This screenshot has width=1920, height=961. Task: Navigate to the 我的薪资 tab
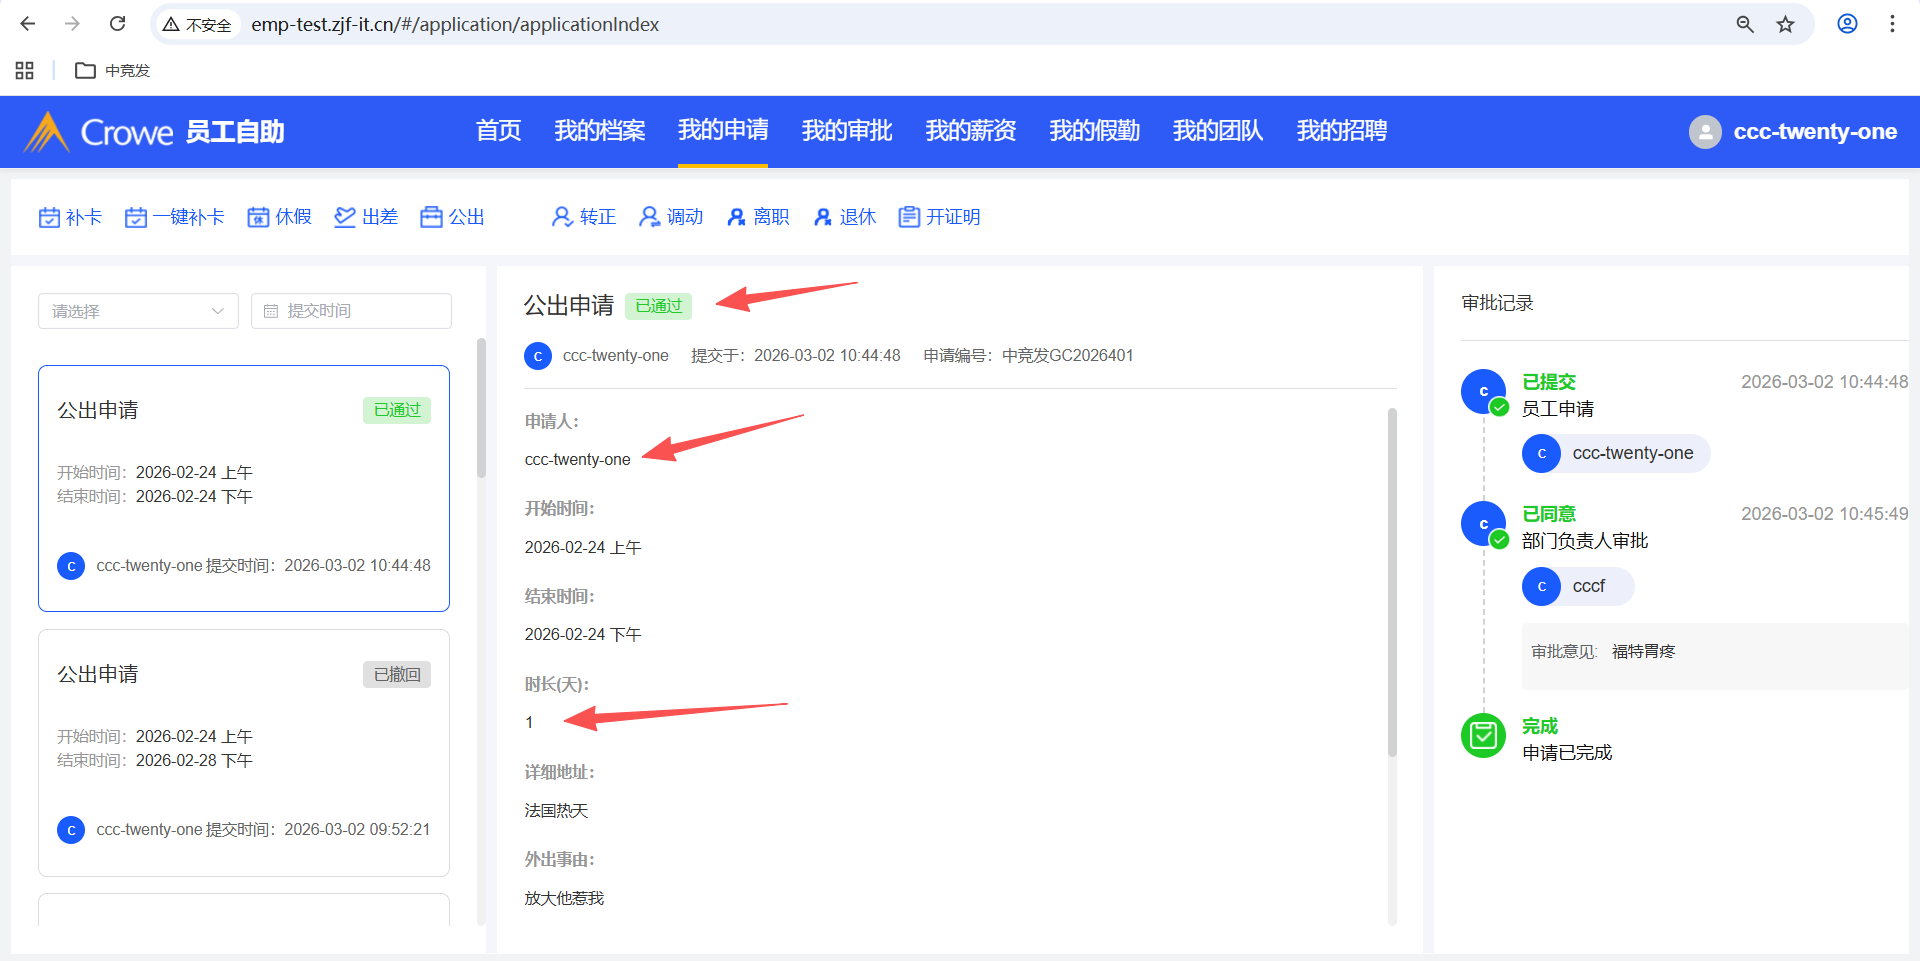(971, 131)
